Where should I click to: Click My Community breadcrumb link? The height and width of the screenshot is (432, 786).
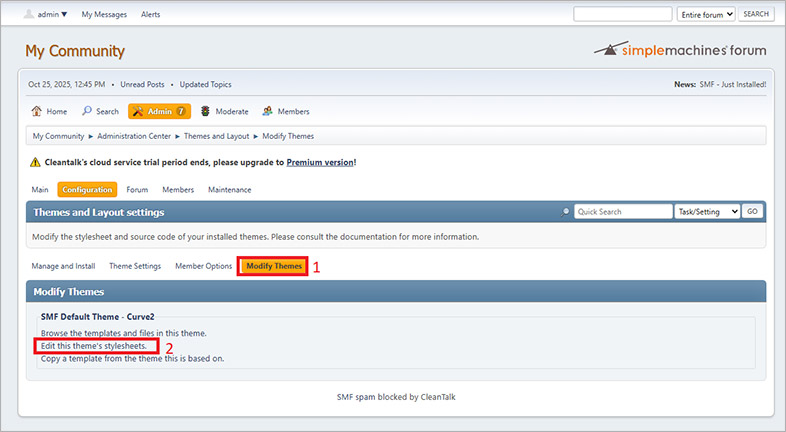pos(58,136)
